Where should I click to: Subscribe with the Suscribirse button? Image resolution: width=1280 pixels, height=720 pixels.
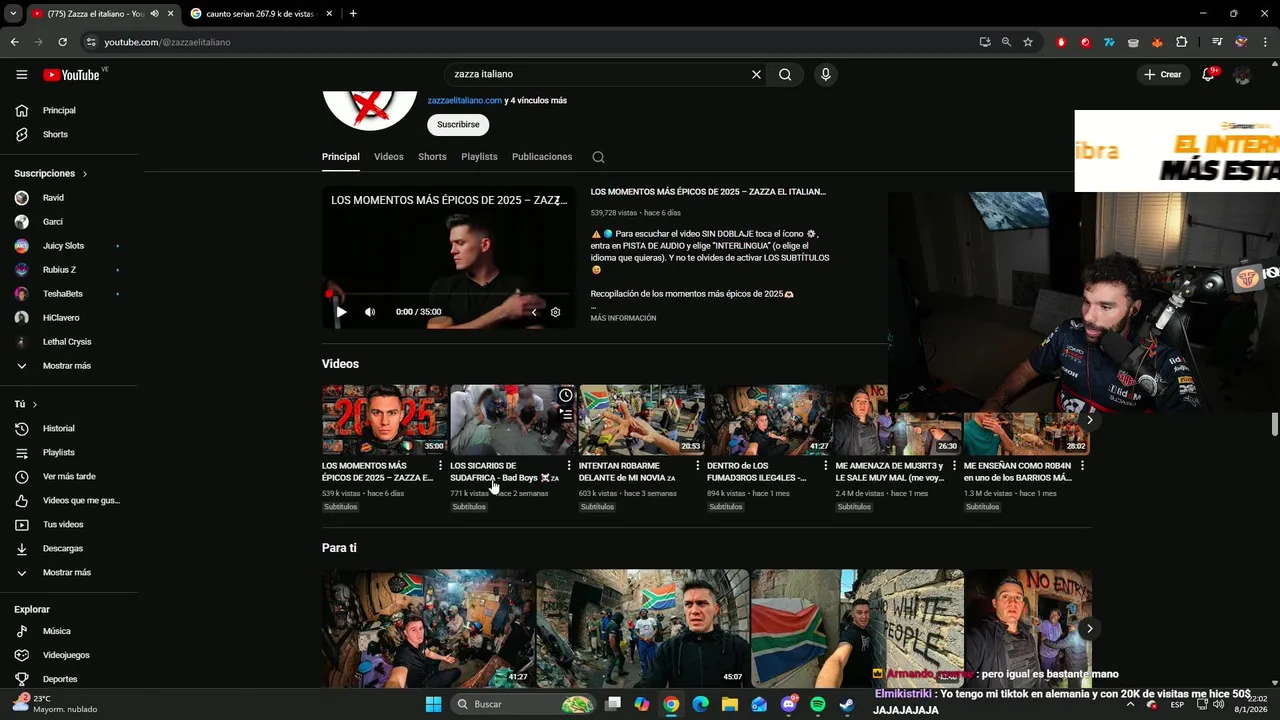pos(458,125)
